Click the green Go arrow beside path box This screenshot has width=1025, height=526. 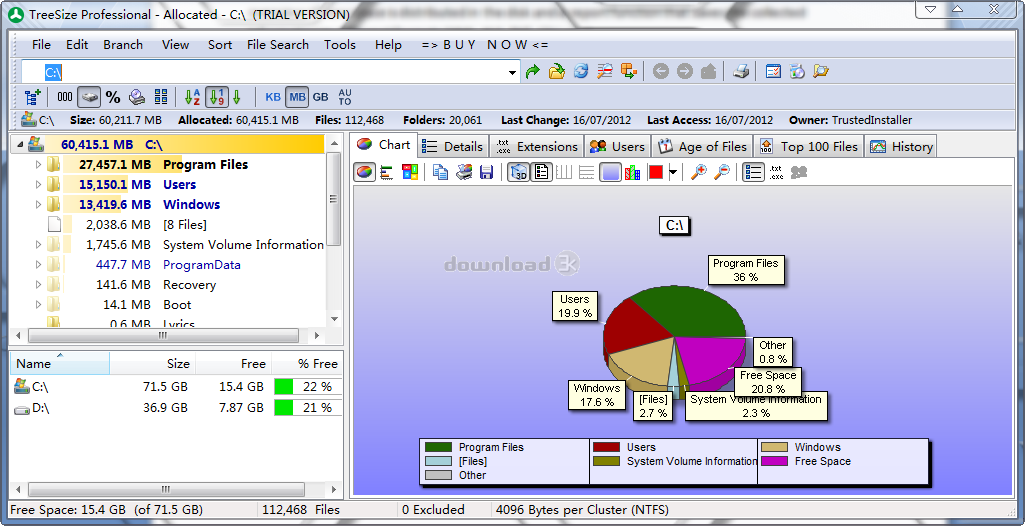click(533, 71)
